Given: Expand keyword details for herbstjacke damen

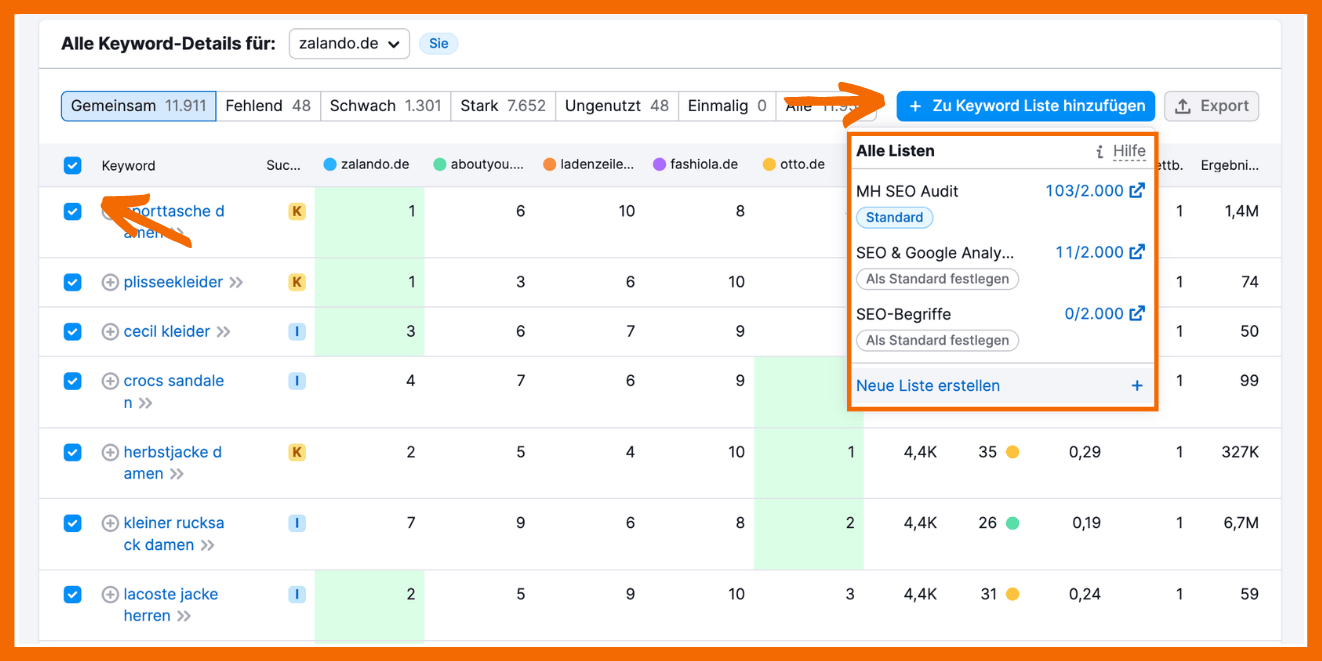Looking at the screenshot, I should tap(177, 475).
